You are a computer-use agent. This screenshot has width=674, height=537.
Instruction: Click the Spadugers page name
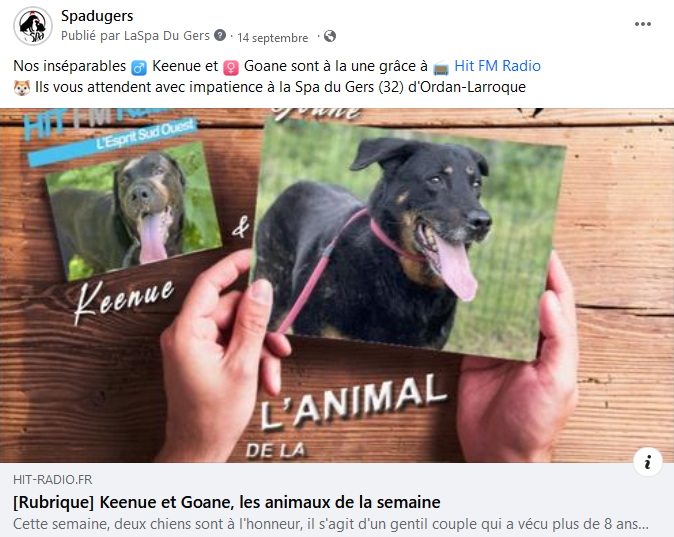[x=97, y=16]
